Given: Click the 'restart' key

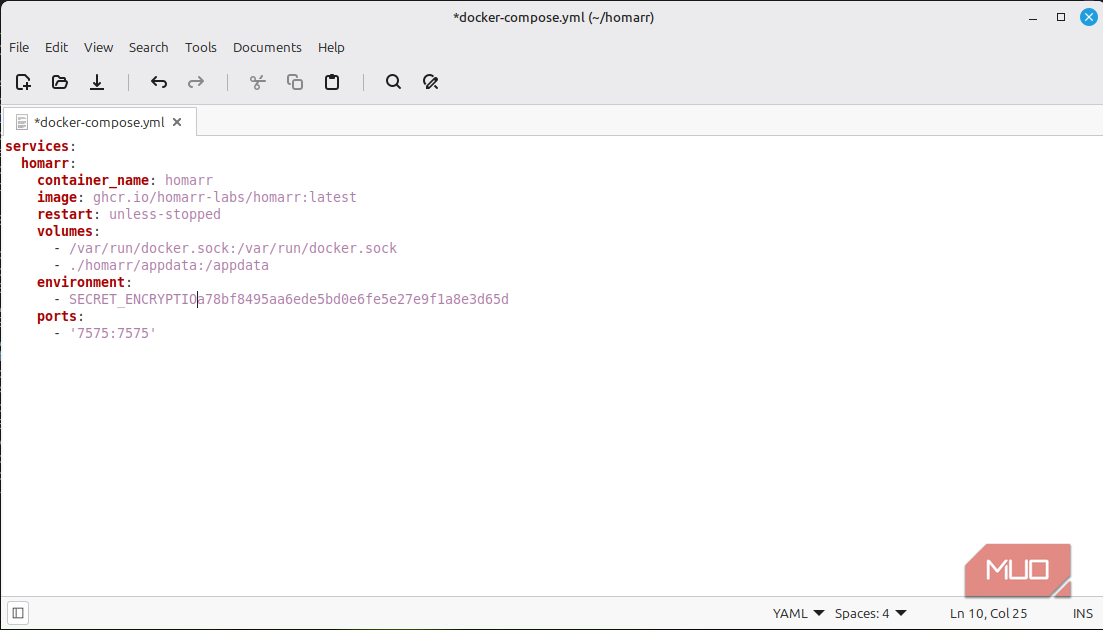Looking at the screenshot, I should tap(65, 214).
